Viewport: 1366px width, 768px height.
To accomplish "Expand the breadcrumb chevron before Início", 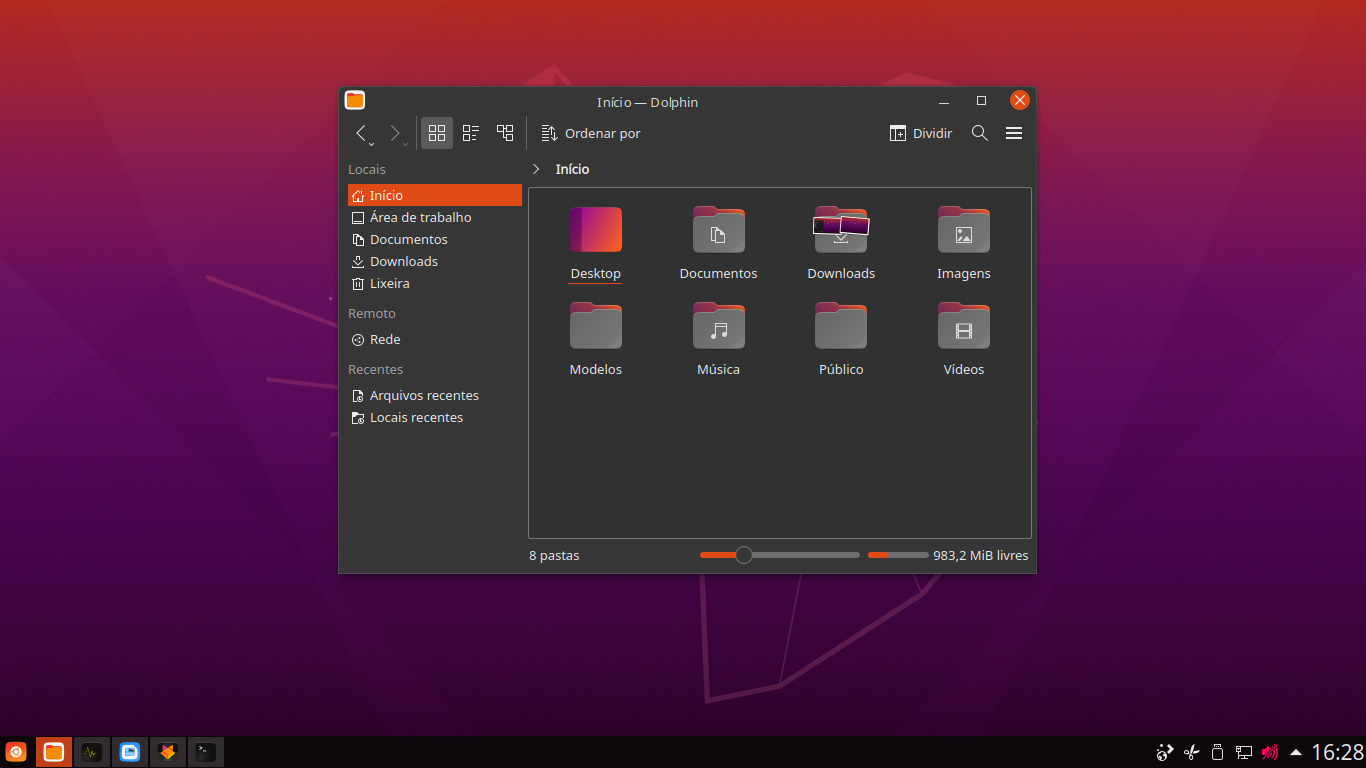I will coord(536,169).
